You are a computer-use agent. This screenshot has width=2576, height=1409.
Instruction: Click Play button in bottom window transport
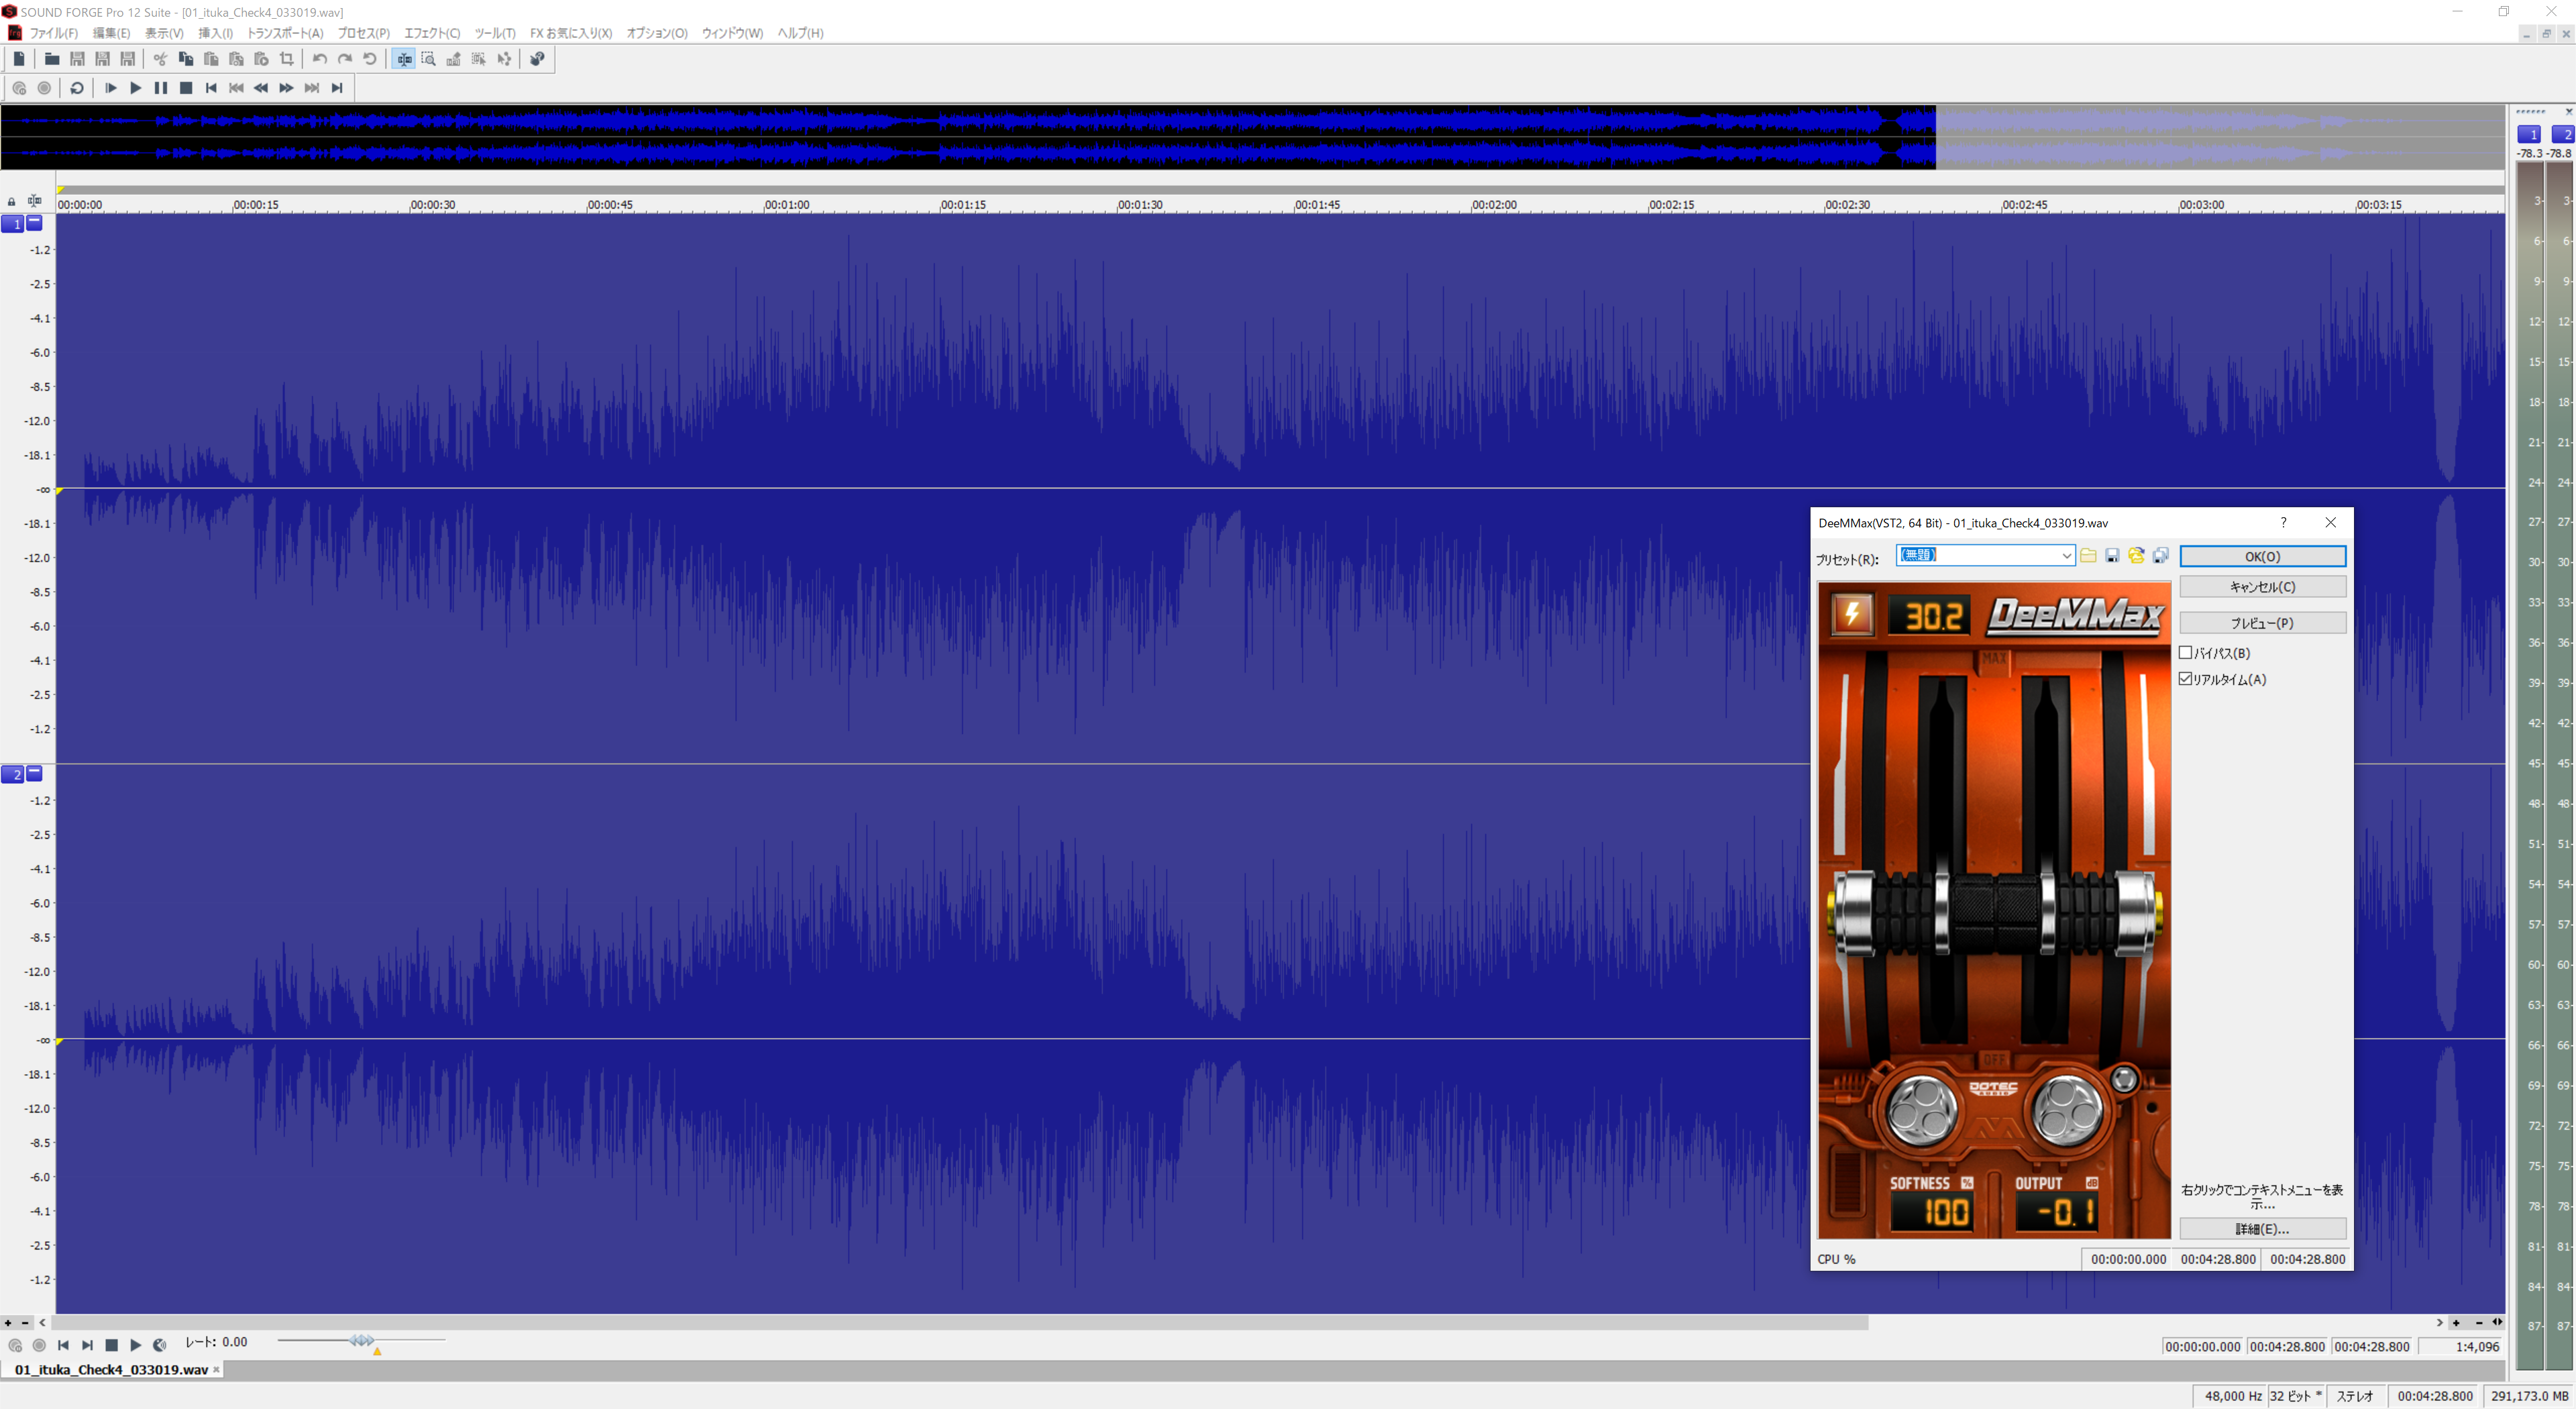pyautogui.click(x=136, y=1346)
